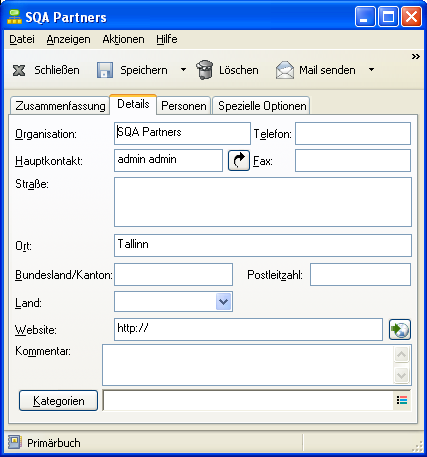Screen dimensions: 427x457
Task: Click into the Kommentar text area
Action: click(248, 365)
